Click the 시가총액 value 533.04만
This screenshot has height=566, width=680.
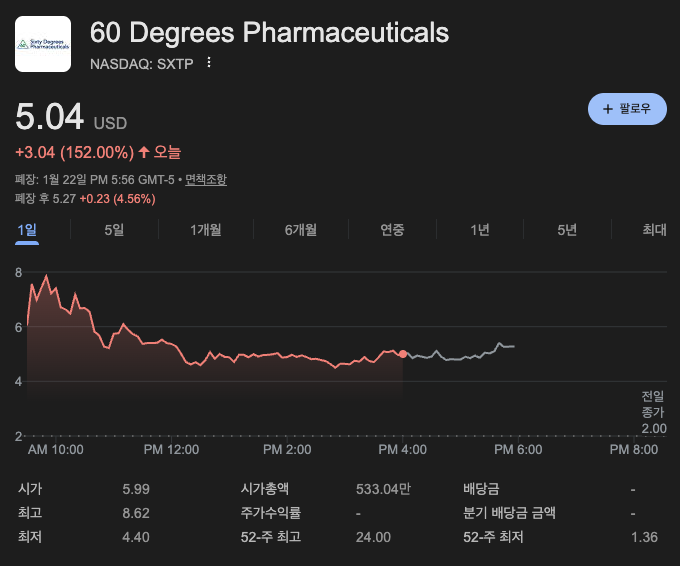[383, 489]
